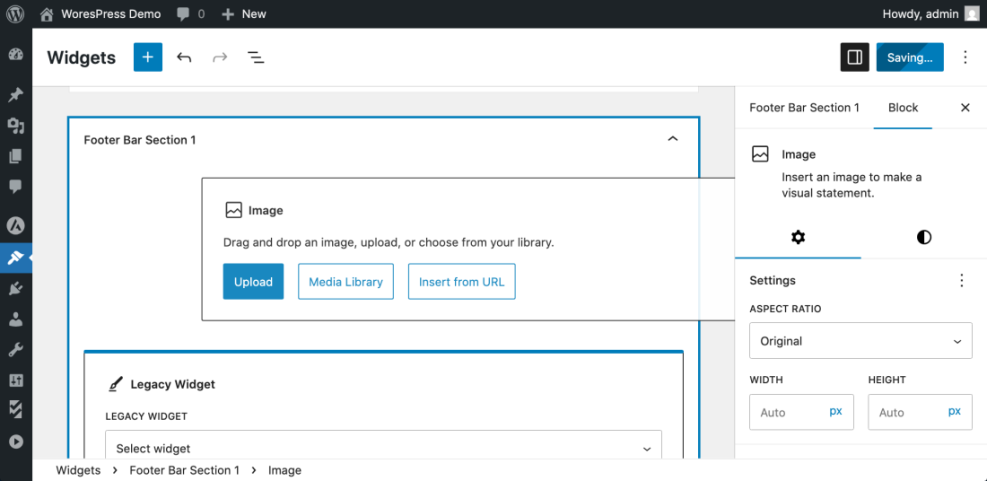Click the Image icon in the sidebar
The height and width of the screenshot is (481, 987).
[x=760, y=154]
